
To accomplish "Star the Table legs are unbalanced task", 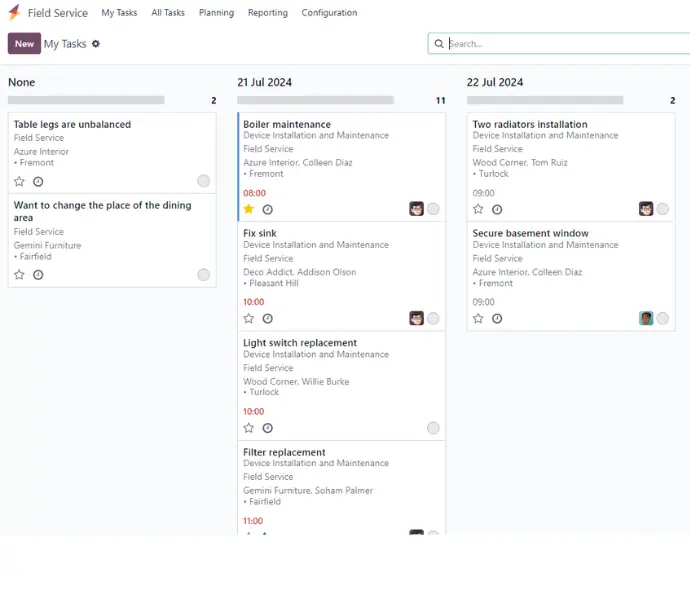I will point(19,181).
